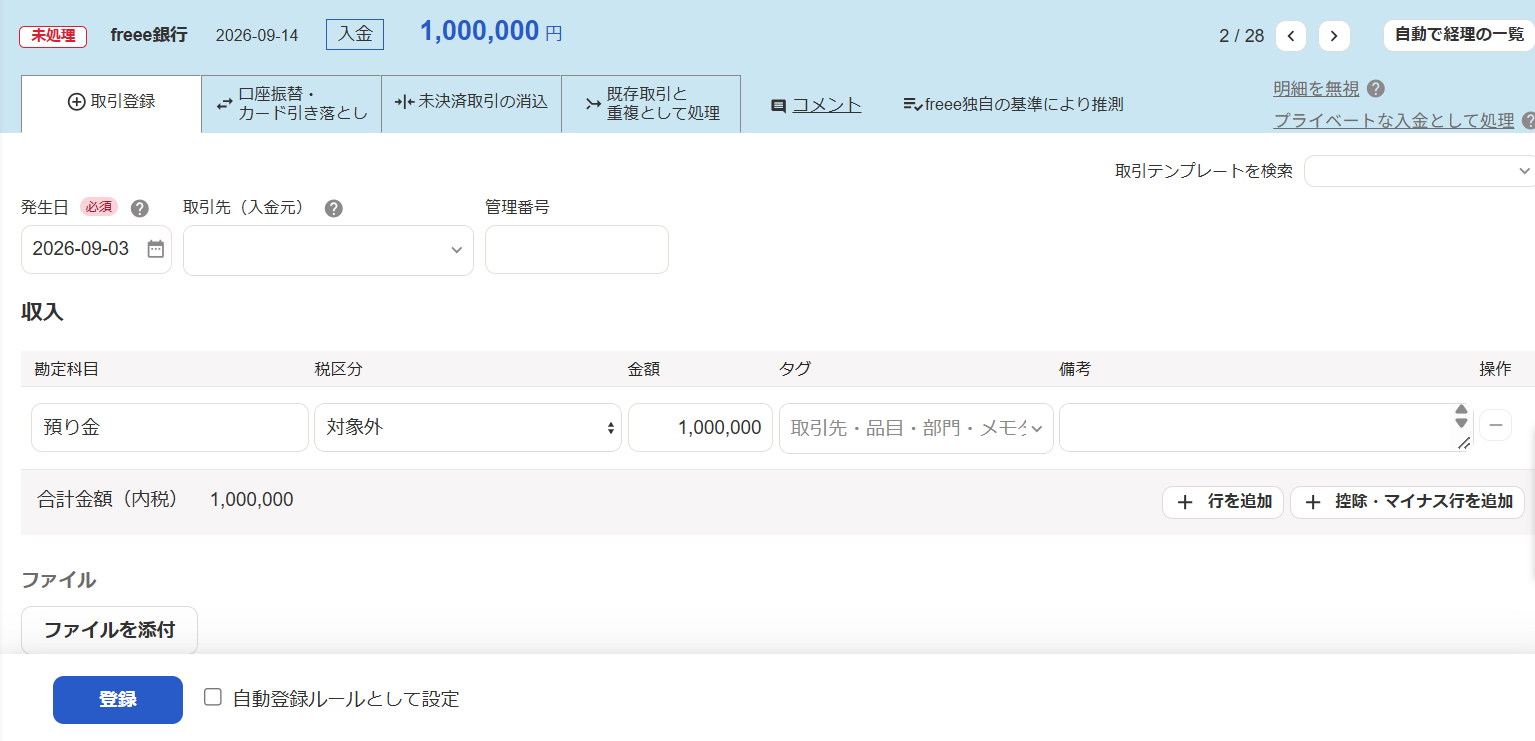Click 明細を無視 link

pyautogui.click(x=1316, y=89)
